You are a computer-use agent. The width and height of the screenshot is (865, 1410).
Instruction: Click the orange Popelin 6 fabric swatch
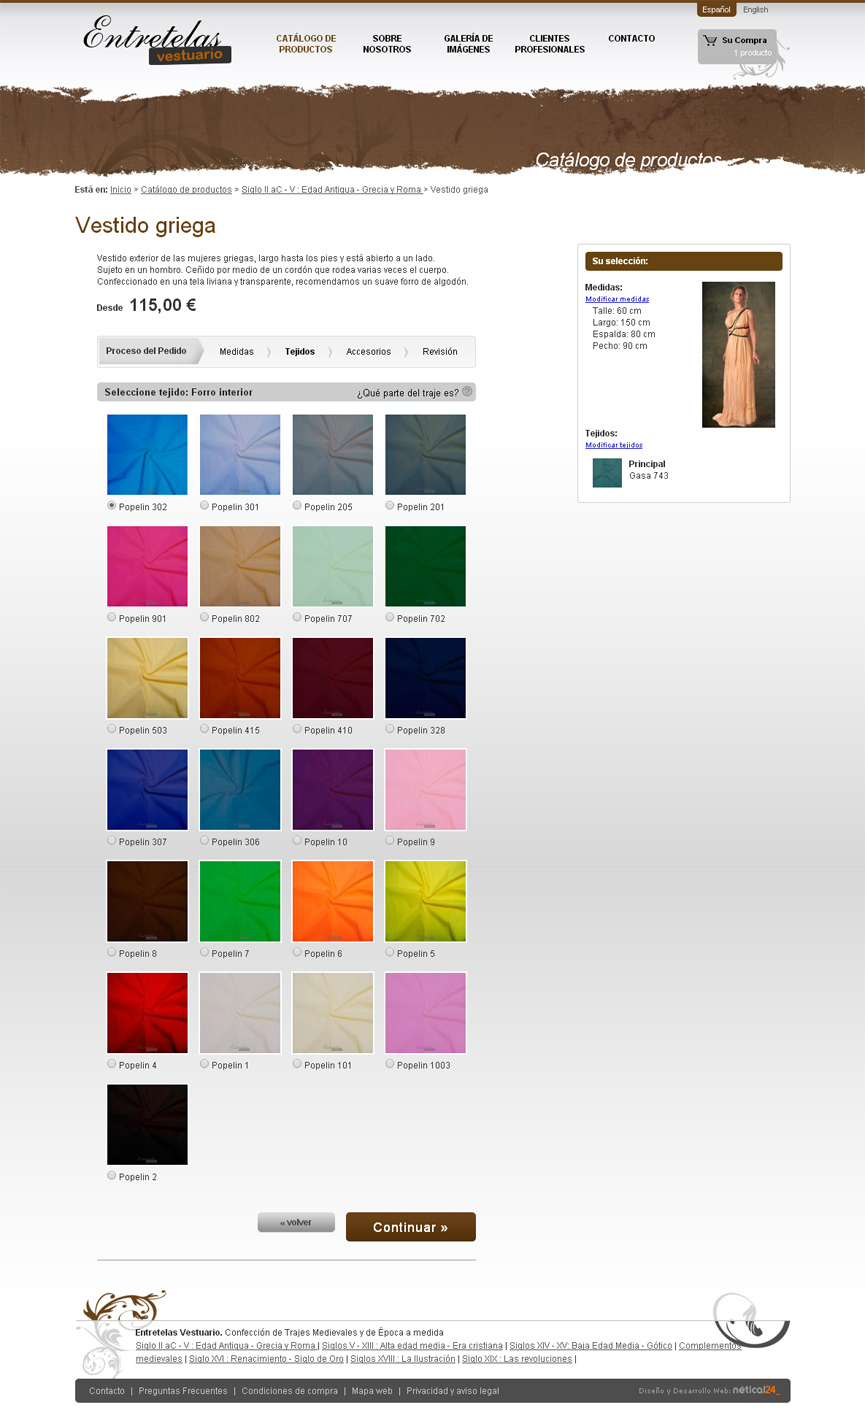332,901
